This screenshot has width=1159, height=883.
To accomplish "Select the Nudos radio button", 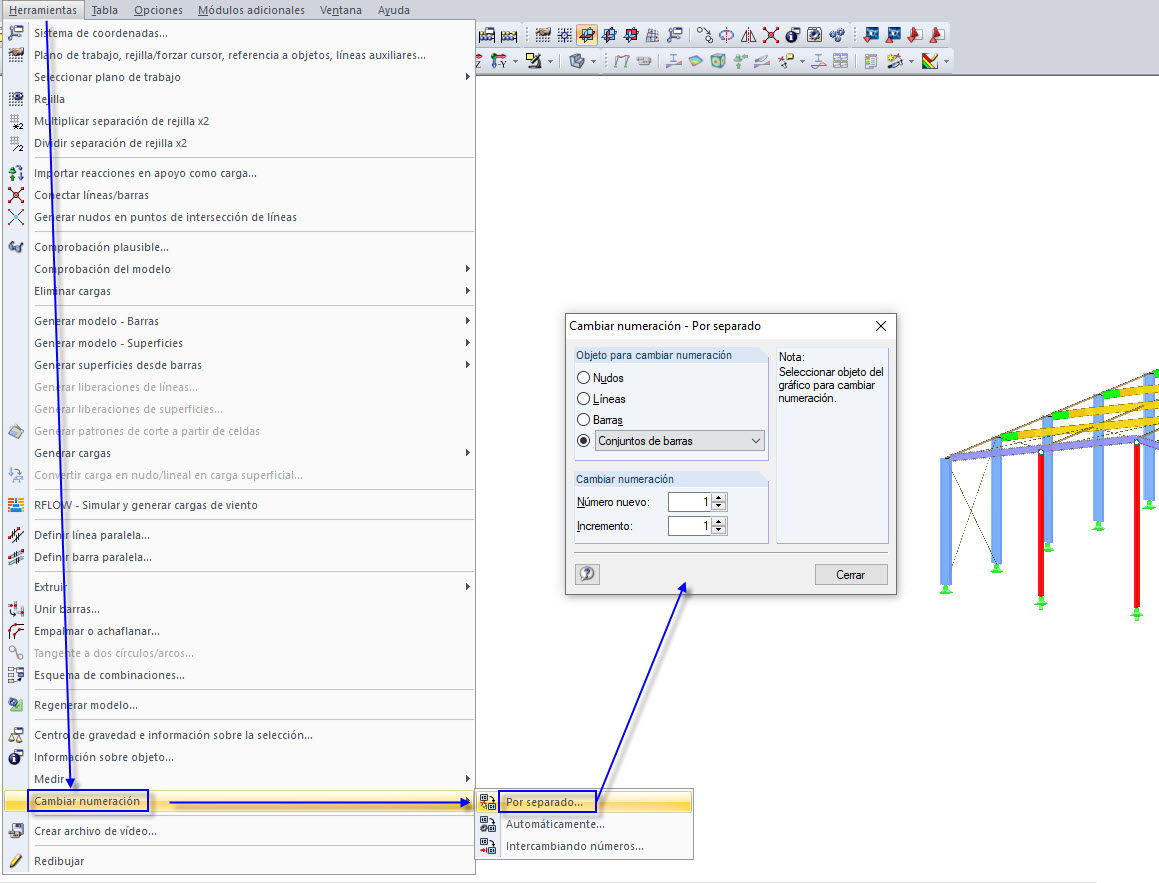I will pyautogui.click(x=583, y=378).
